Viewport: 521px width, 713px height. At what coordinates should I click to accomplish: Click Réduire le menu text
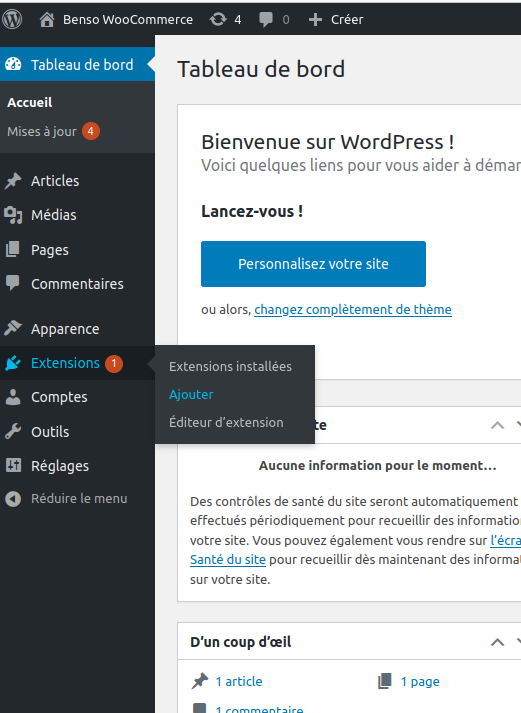pos(79,498)
